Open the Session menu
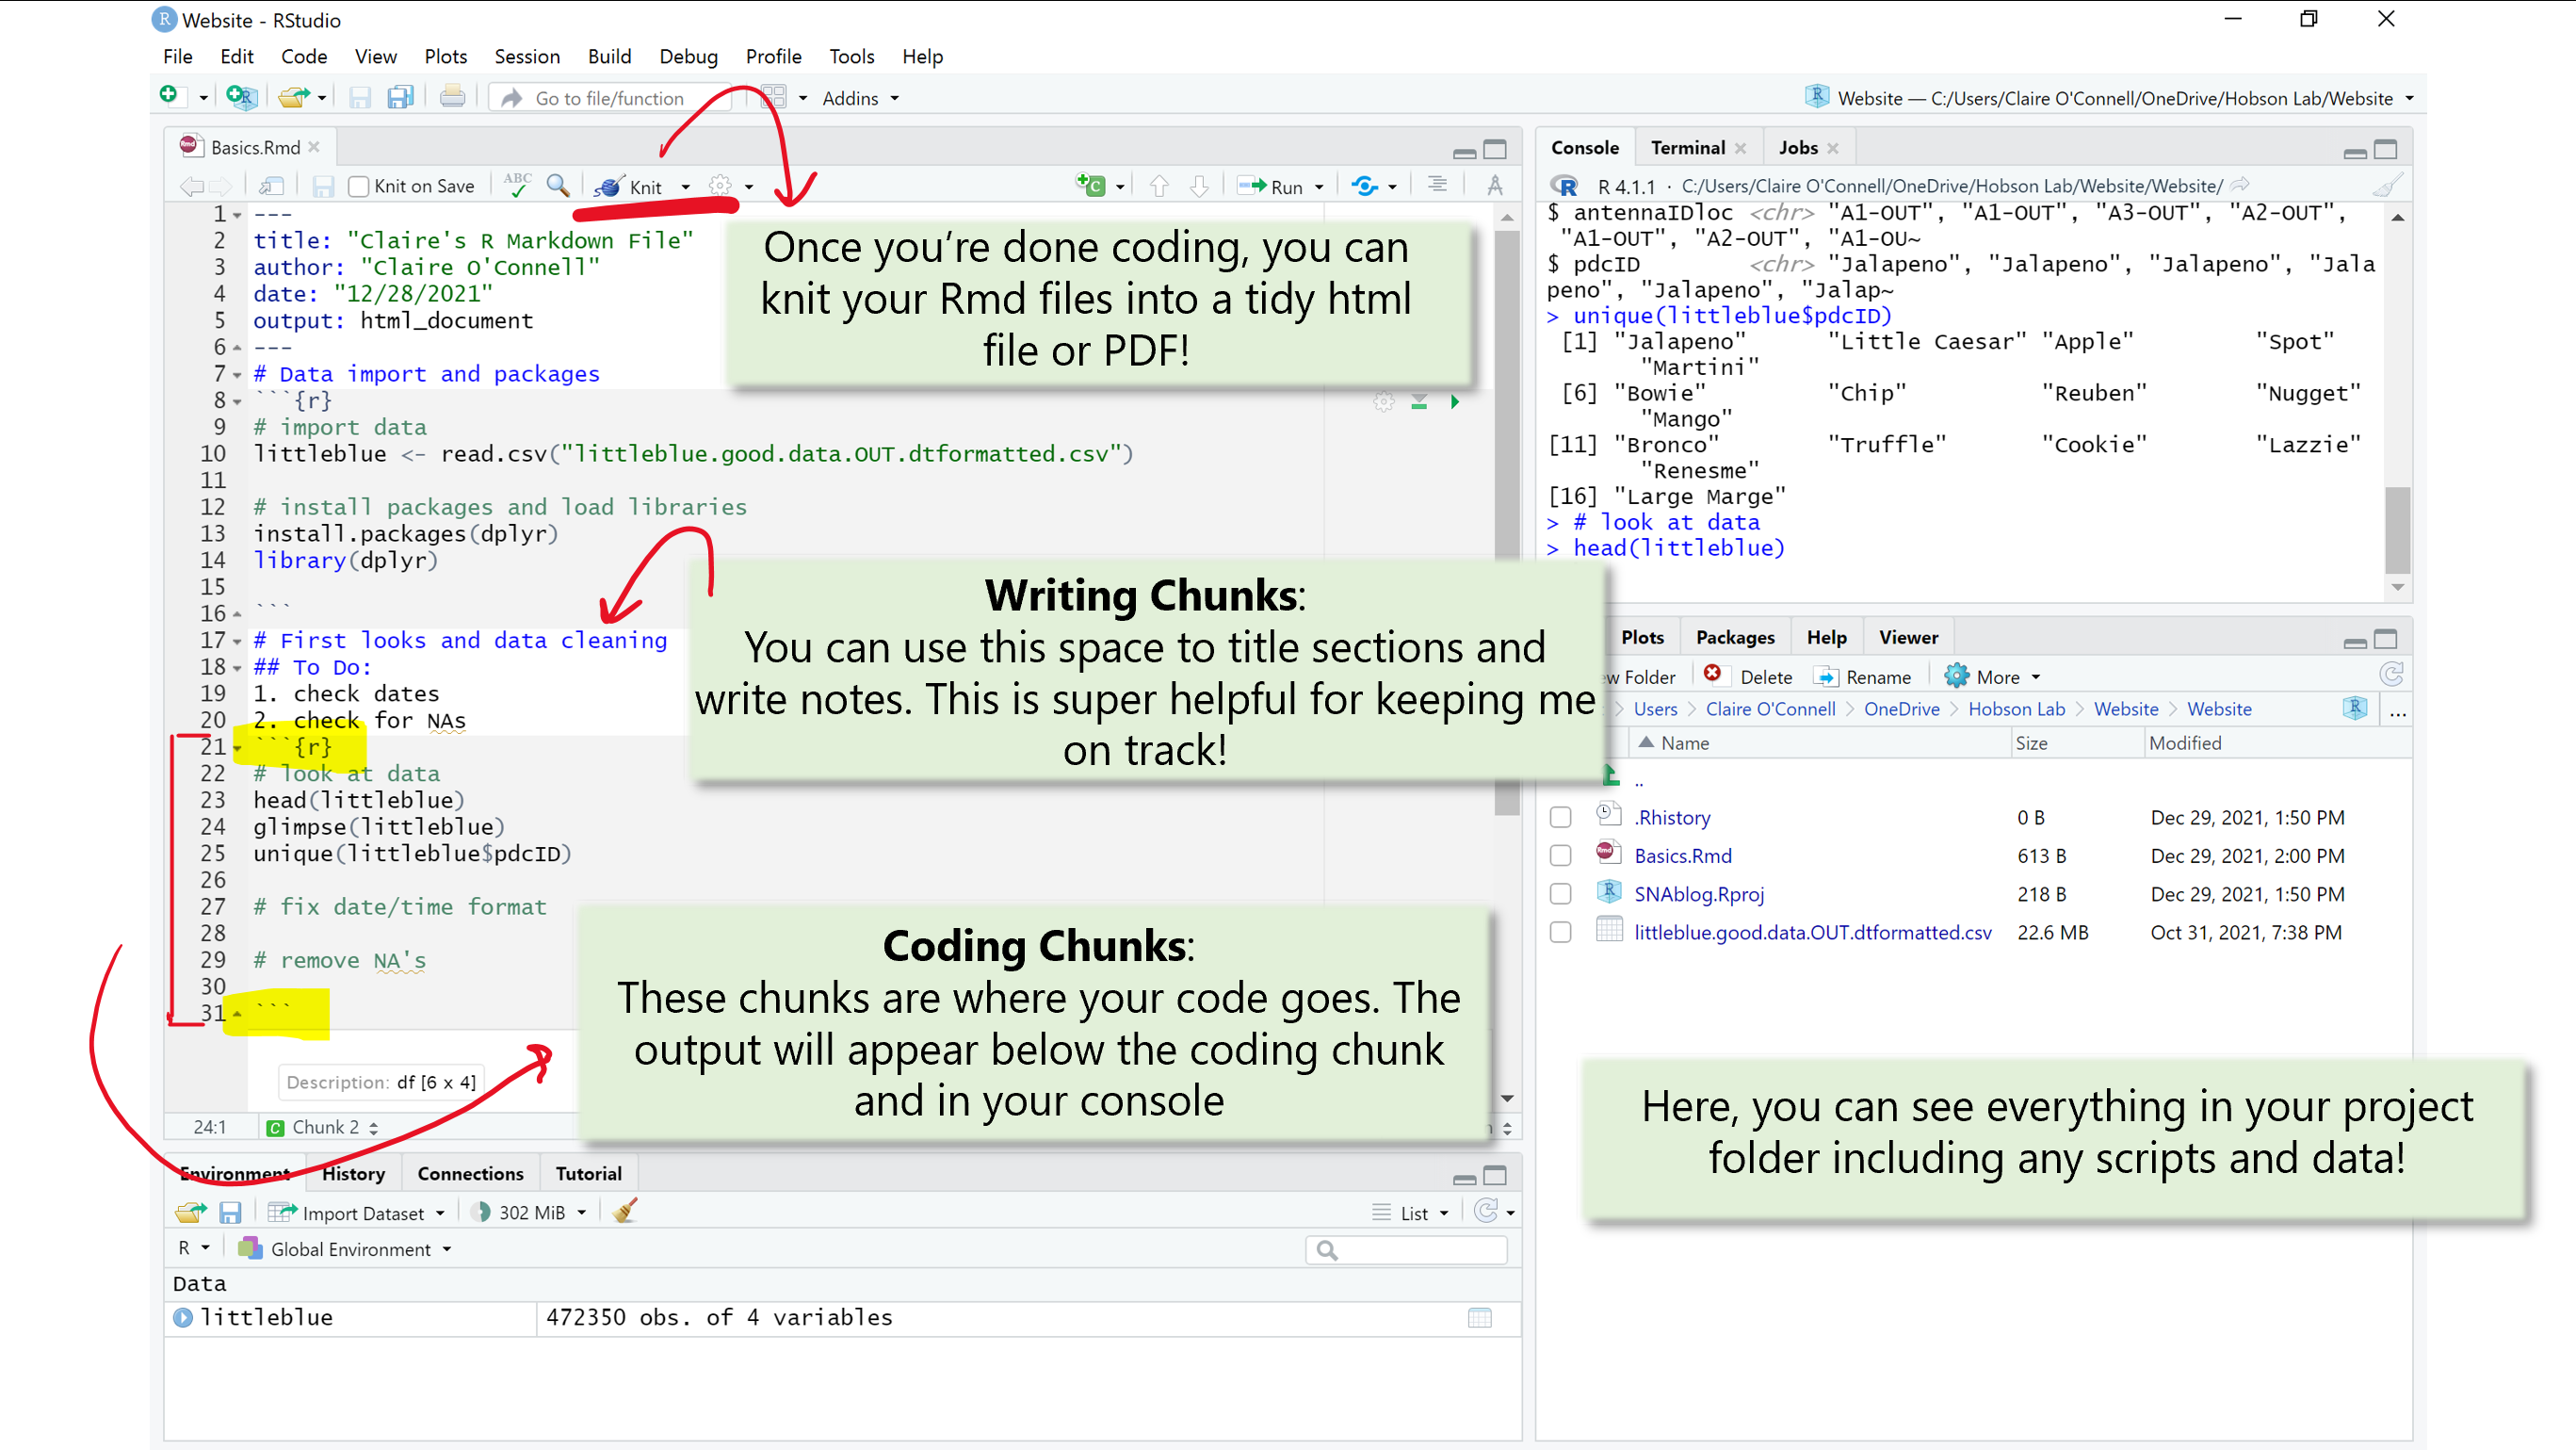Image resolution: width=2576 pixels, height=1450 pixels. click(527, 56)
